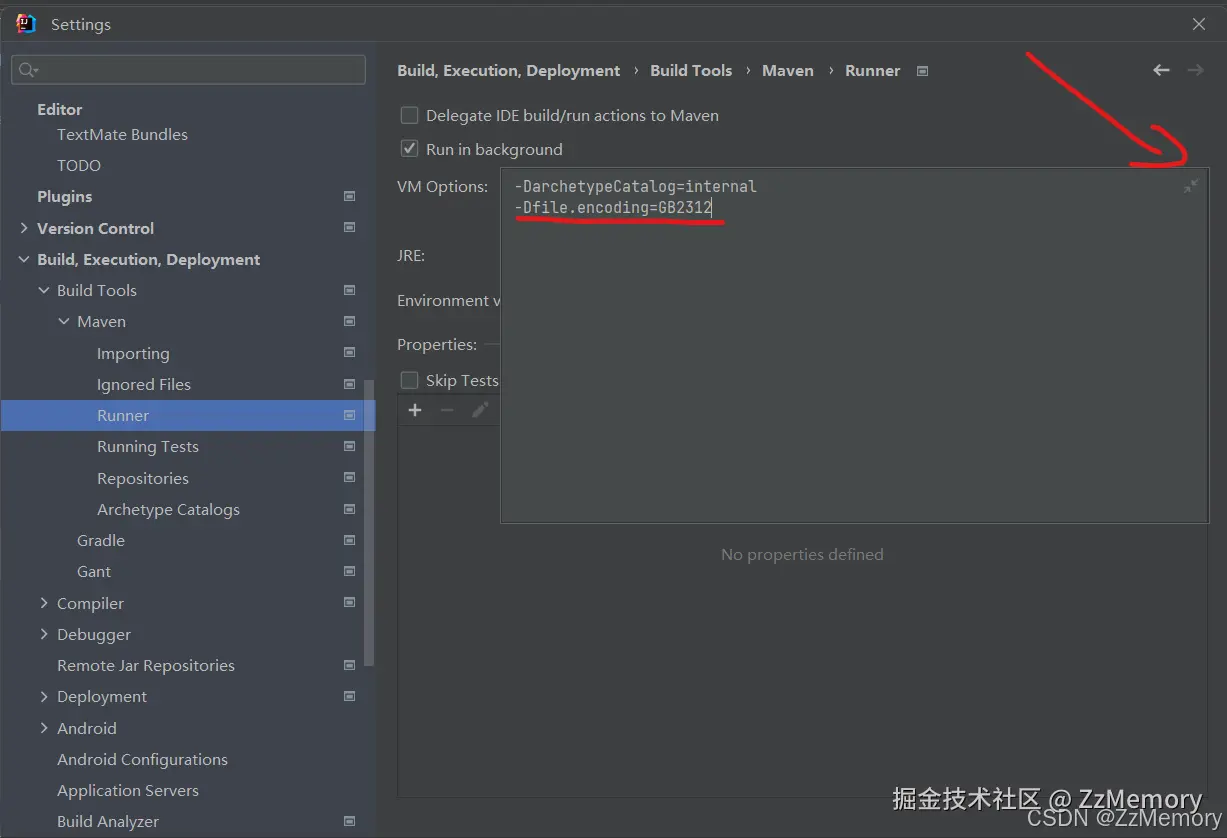Click inside the VM Options text area
The image size is (1227, 838).
coord(855,345)
